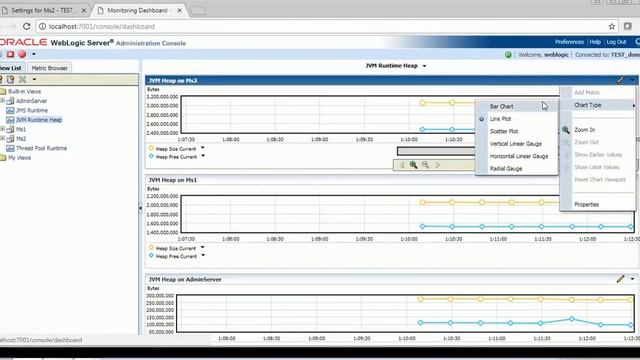The width and height of the screenshot is (640, 360).
Task: Click the Ms2 chart horizontal scroll bar
Action: point(436,151)
